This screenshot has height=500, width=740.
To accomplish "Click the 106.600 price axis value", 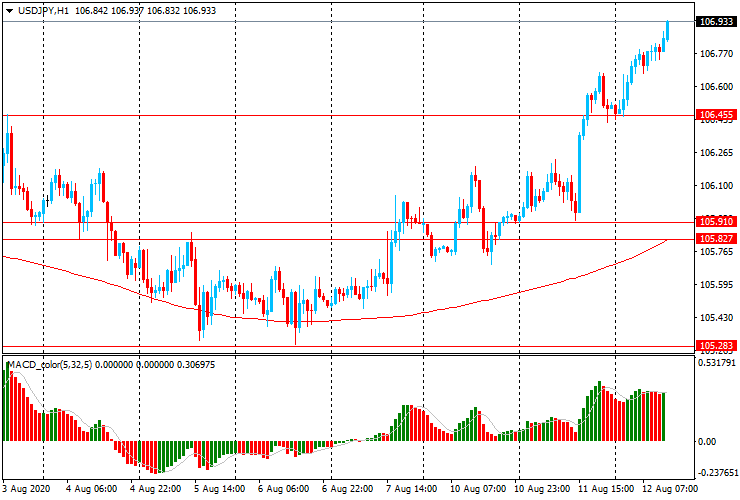I will click(x=716, y=87).
